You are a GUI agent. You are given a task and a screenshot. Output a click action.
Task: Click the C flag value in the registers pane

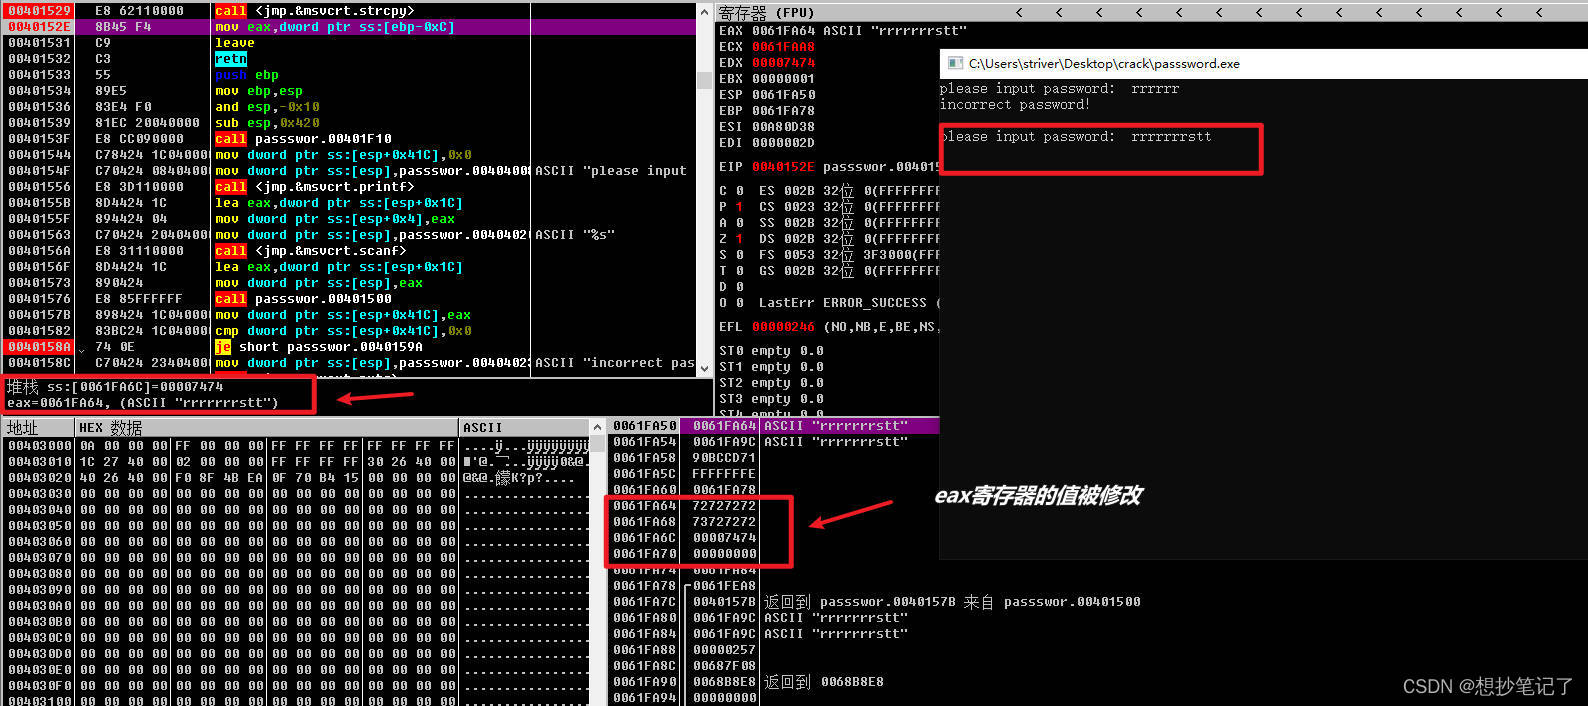[x=739, y=191]
